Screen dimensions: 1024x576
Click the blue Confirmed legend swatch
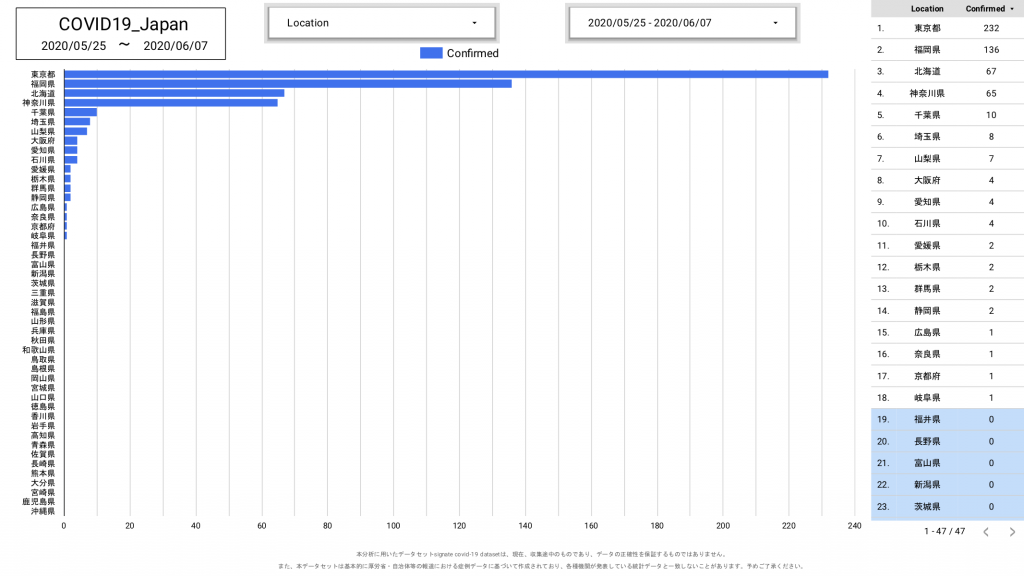431,53
